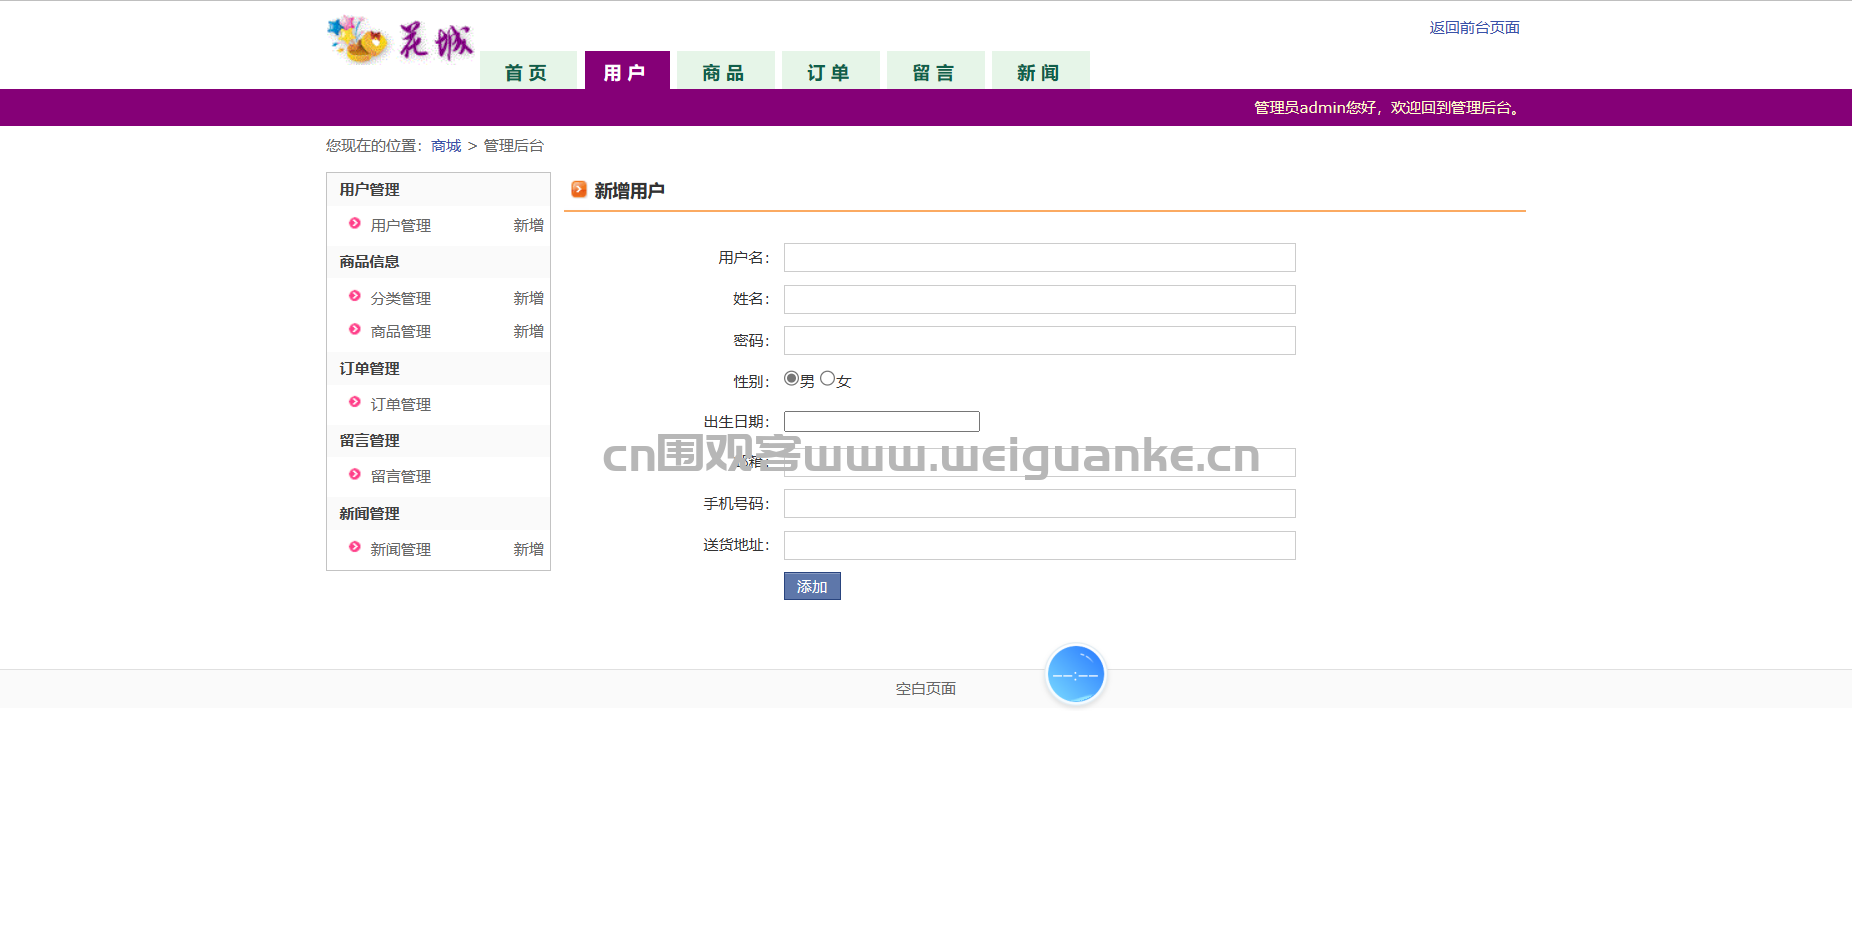Click bullet icon beside 用户管理 link

355,223
